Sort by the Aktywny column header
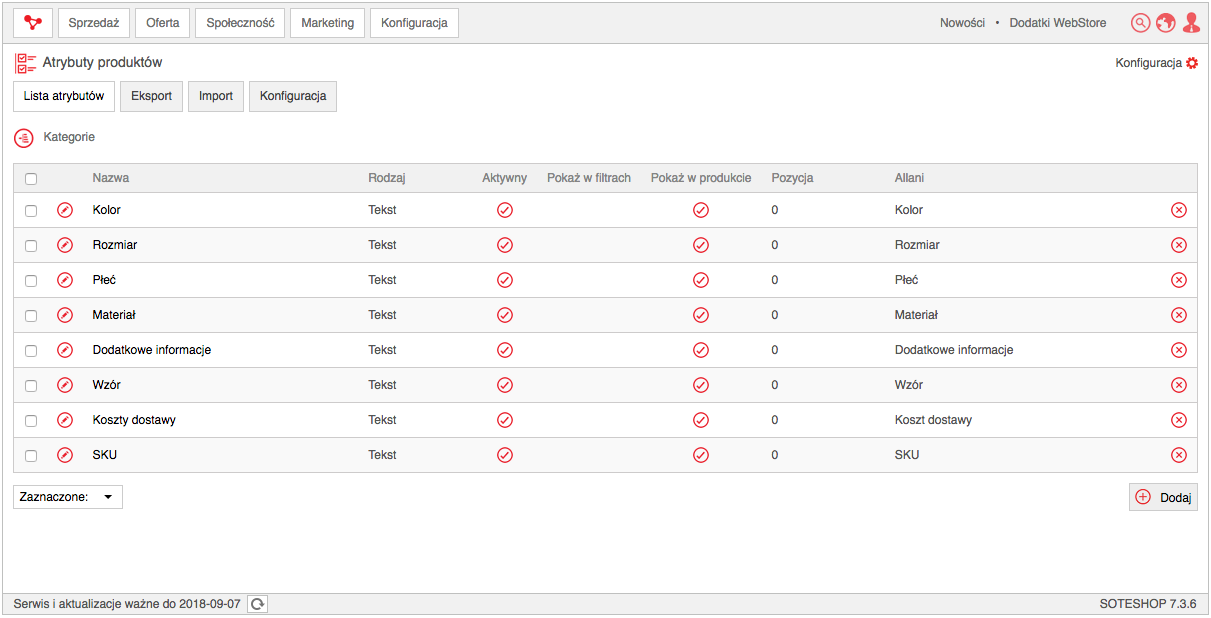 point(504,178)
